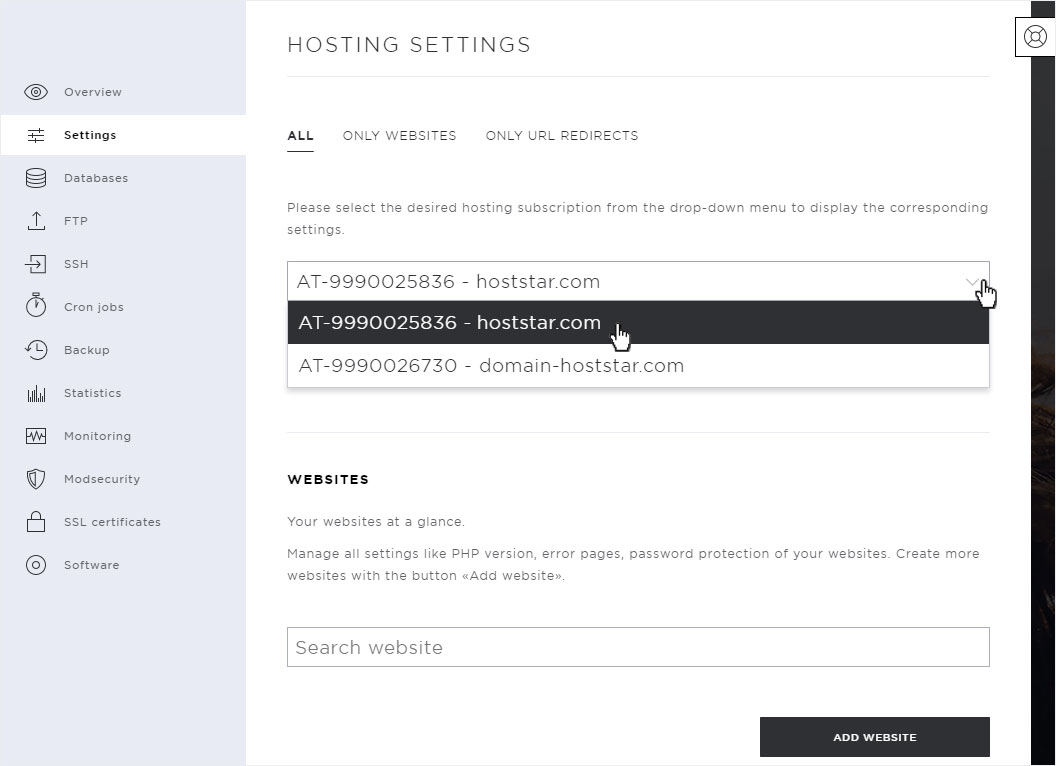Switch to ONLY URL REDIRECTS tab
Image resolution: width=1056 pixels, height=766 pixels.
click(562, 135)
